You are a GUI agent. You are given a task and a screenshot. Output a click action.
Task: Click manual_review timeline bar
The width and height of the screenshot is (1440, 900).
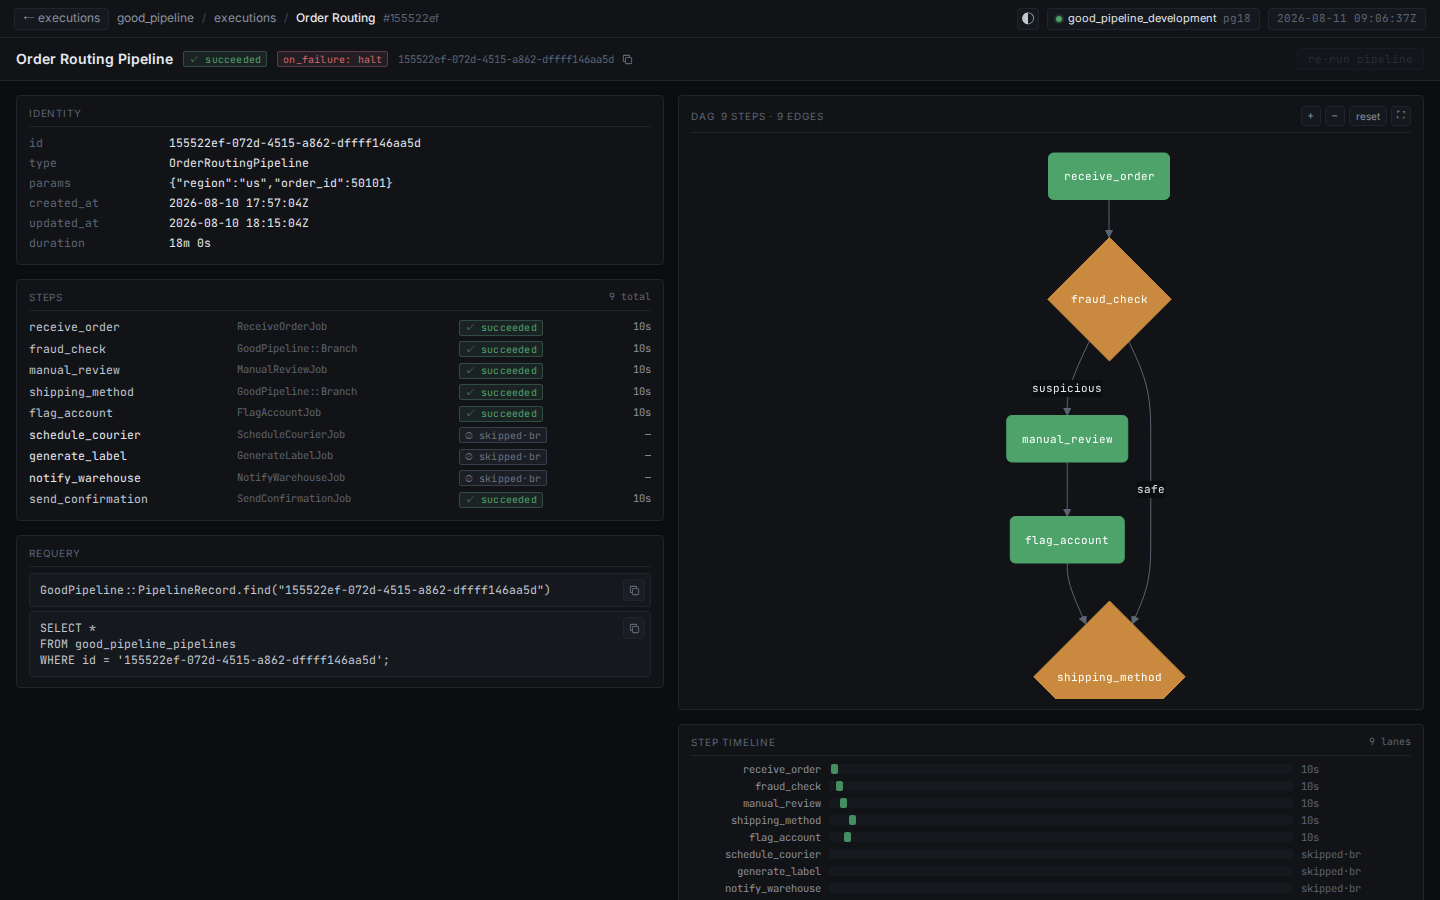843,804
